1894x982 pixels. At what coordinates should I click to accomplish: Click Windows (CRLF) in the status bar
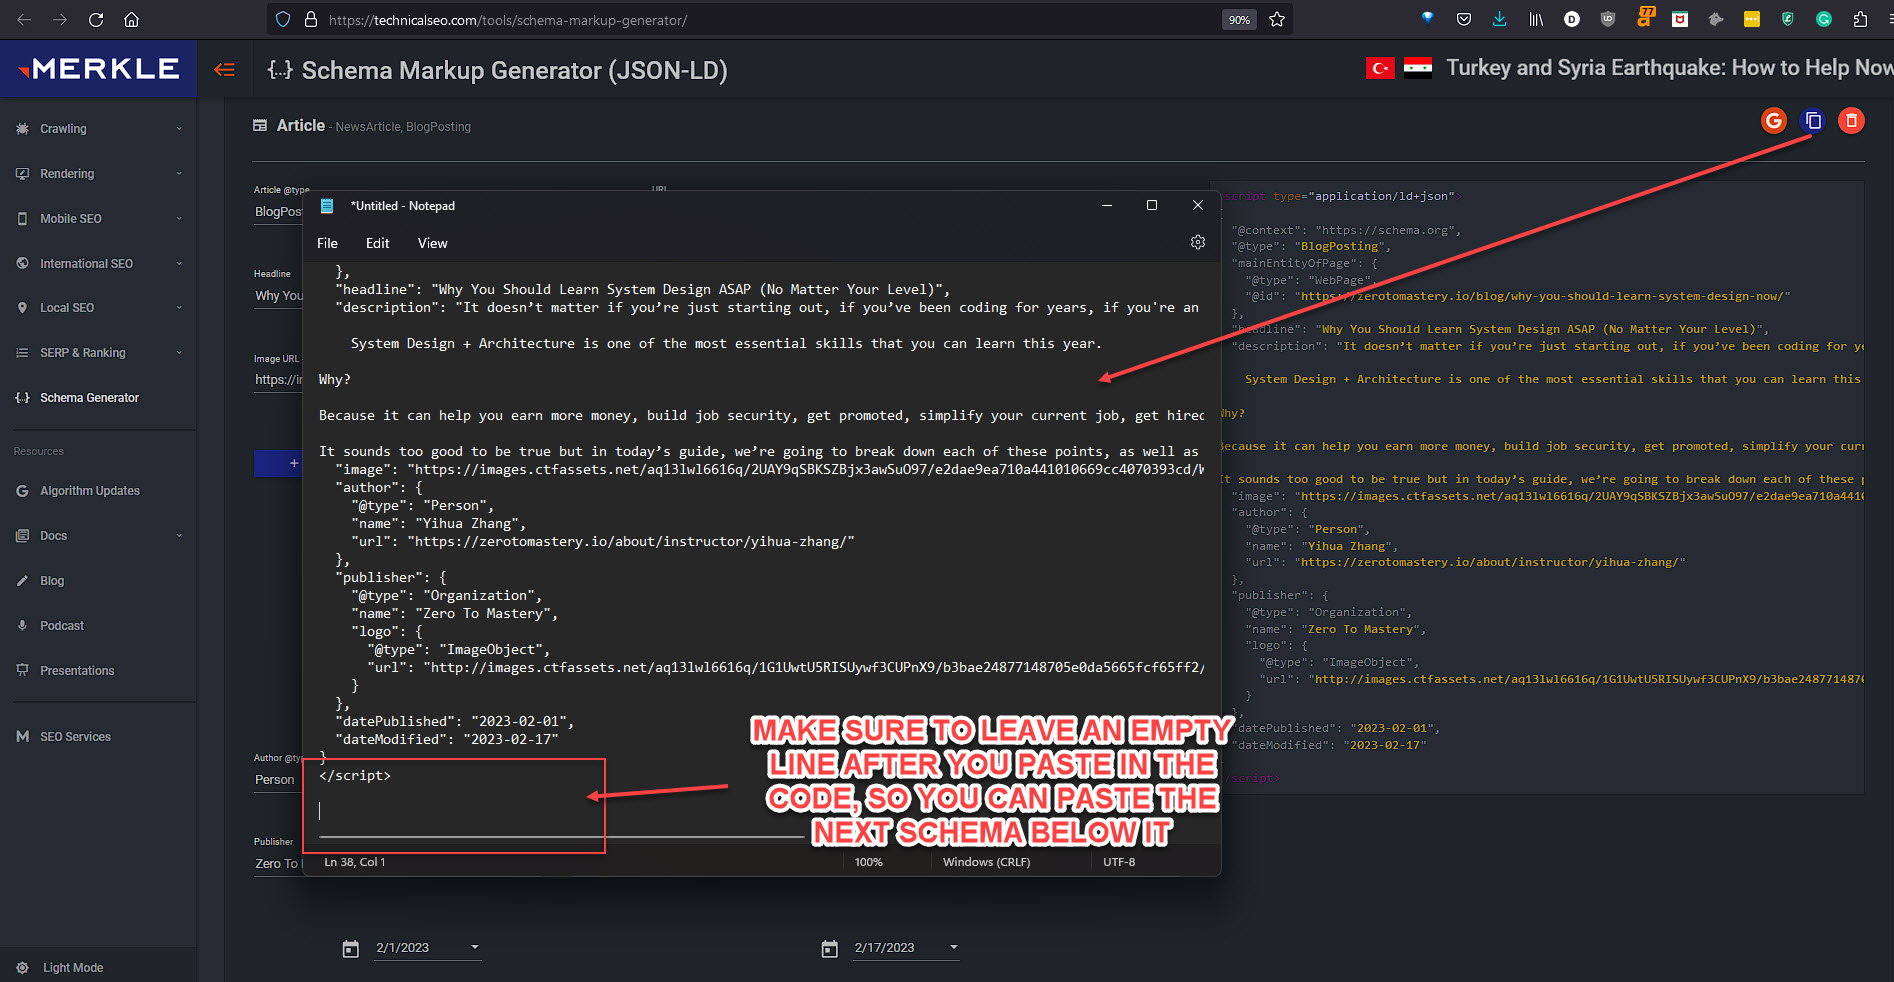(986, 862)
